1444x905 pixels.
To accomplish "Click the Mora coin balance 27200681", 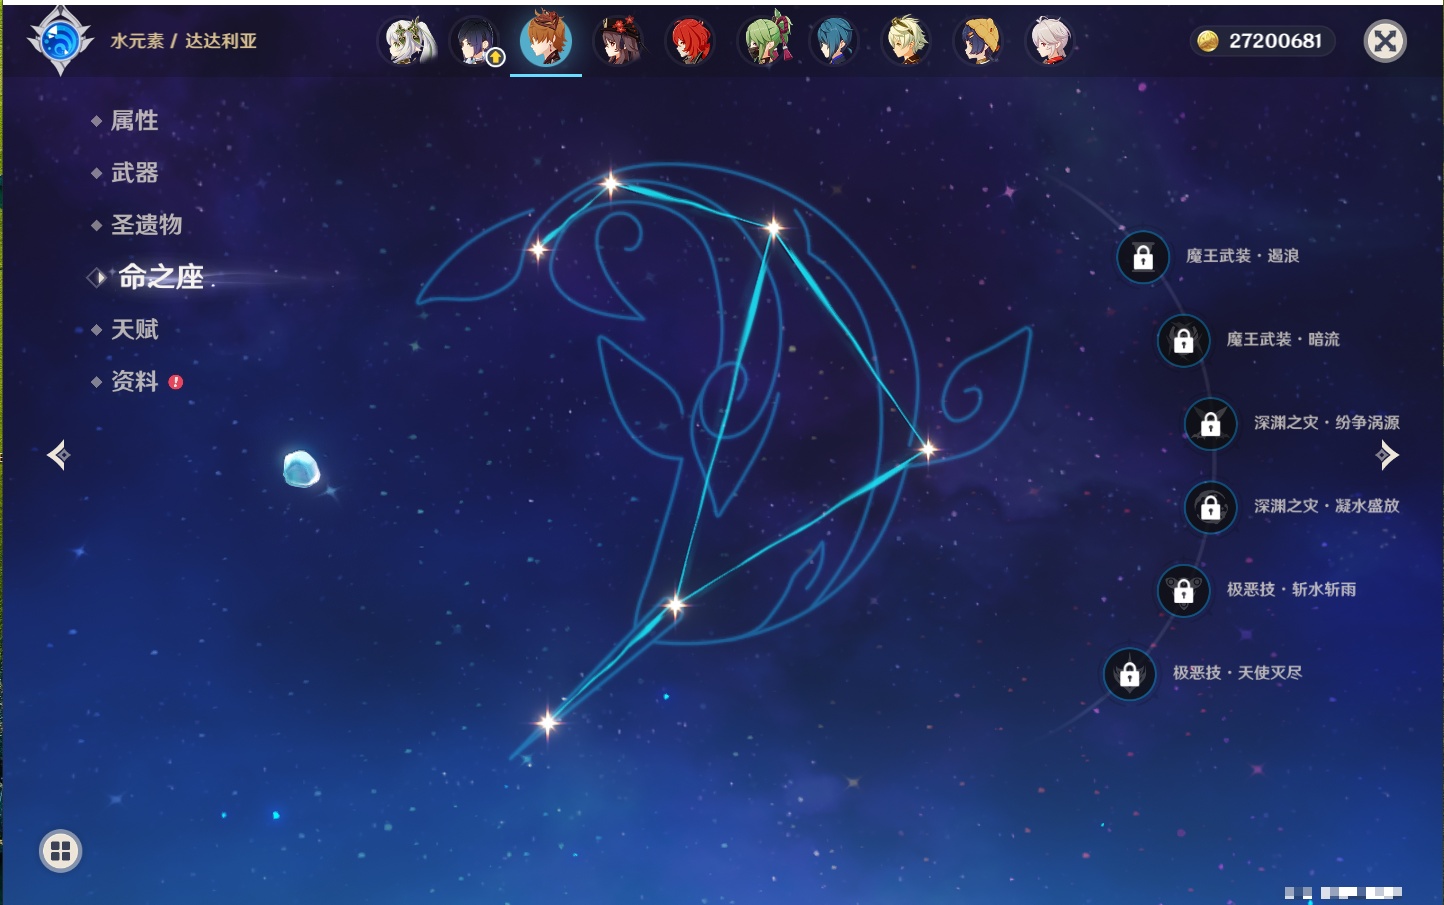I will pyautogui.click(x=1263, y=41).
